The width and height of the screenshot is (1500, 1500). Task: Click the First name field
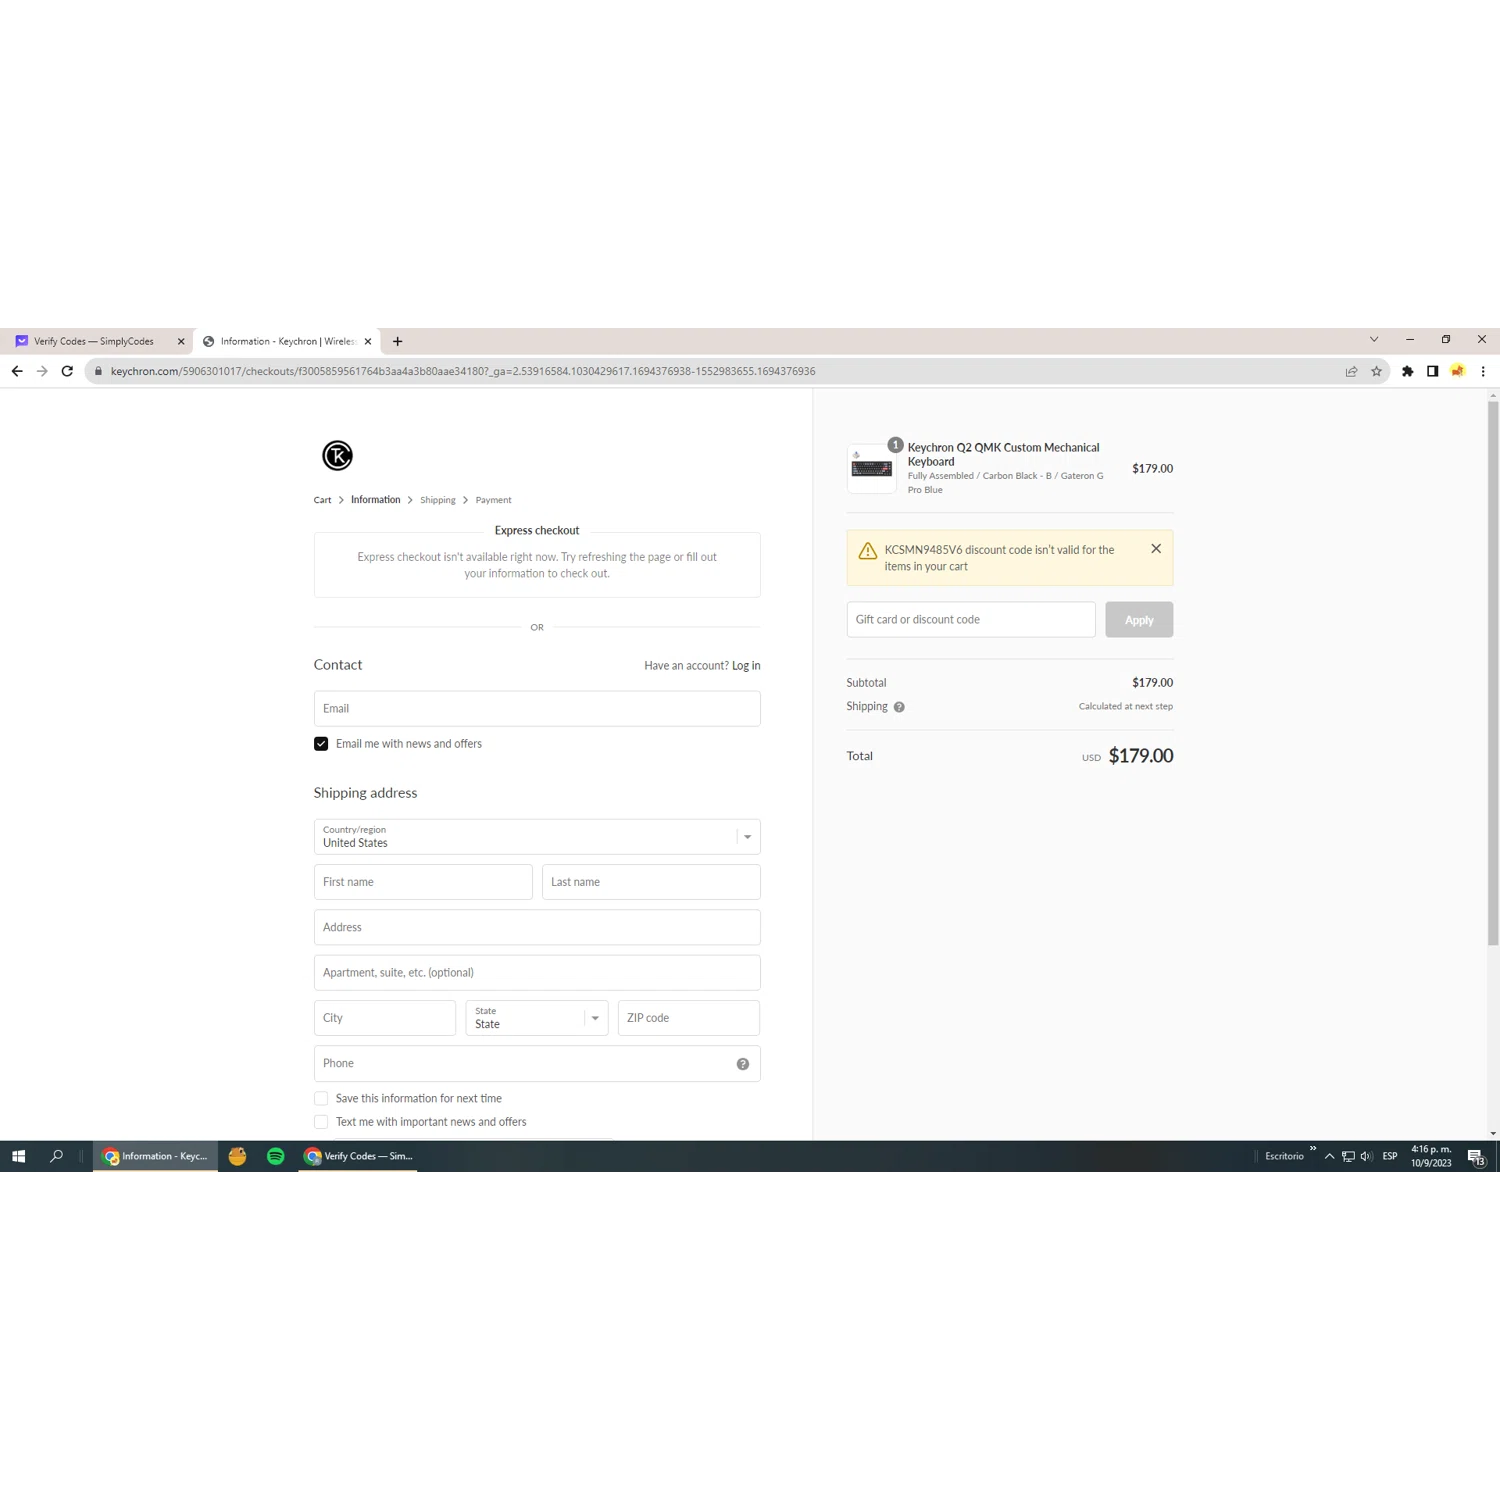click(423, 882)
